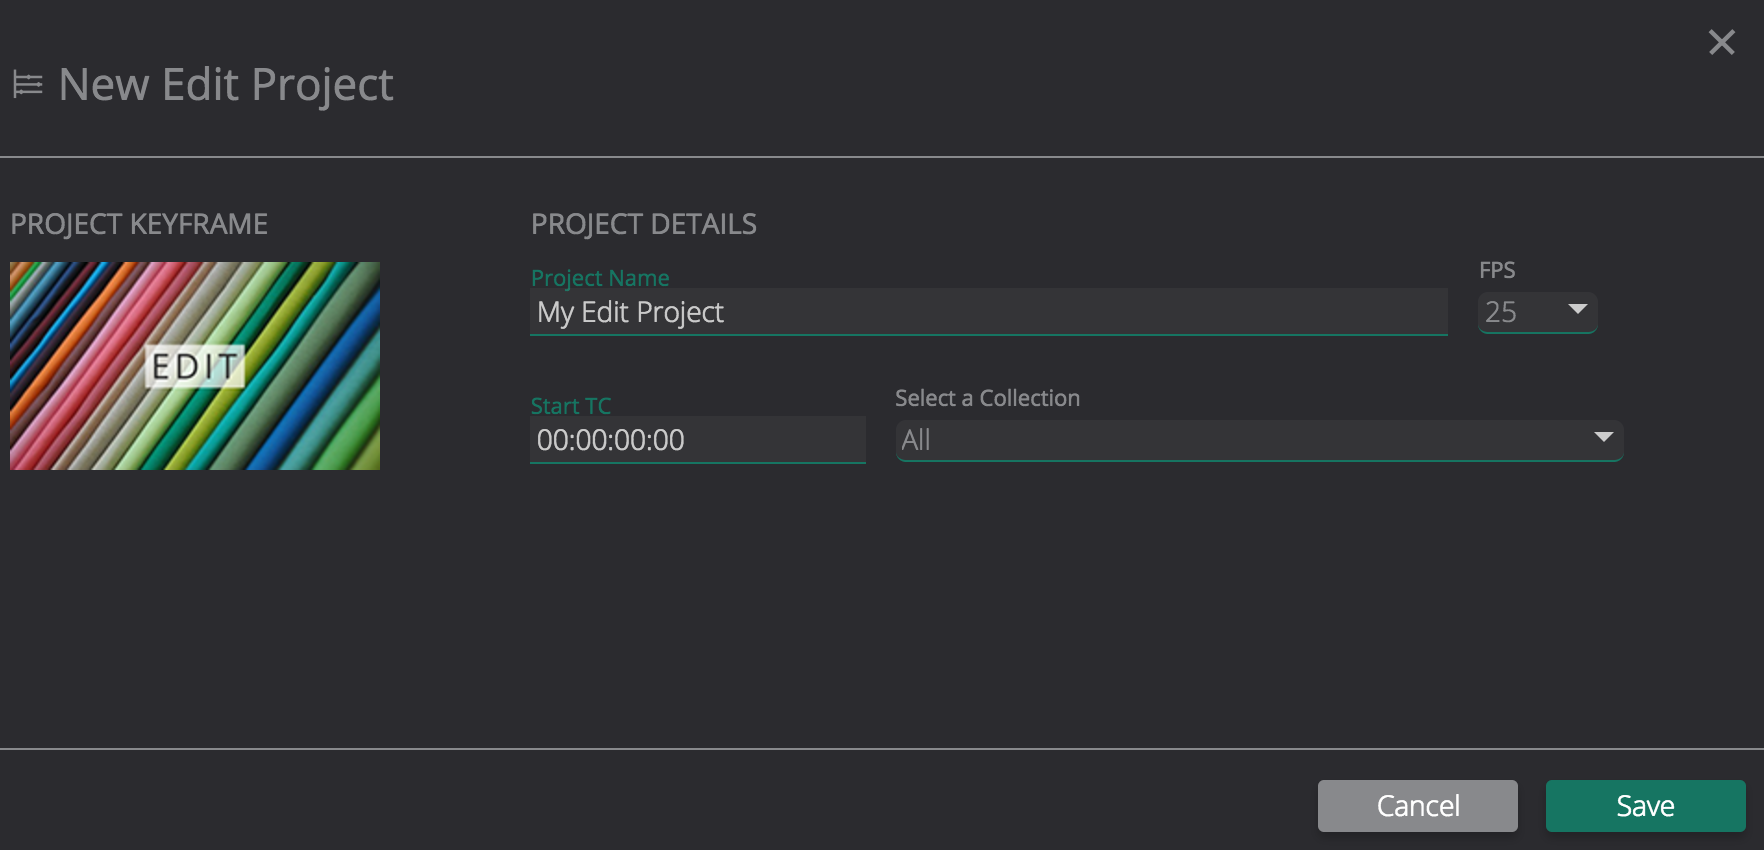The height and width of the screenshot is (850, 1764).
Task: Open the FPS dropdown showing 25
Action: tap(1520, 312)
